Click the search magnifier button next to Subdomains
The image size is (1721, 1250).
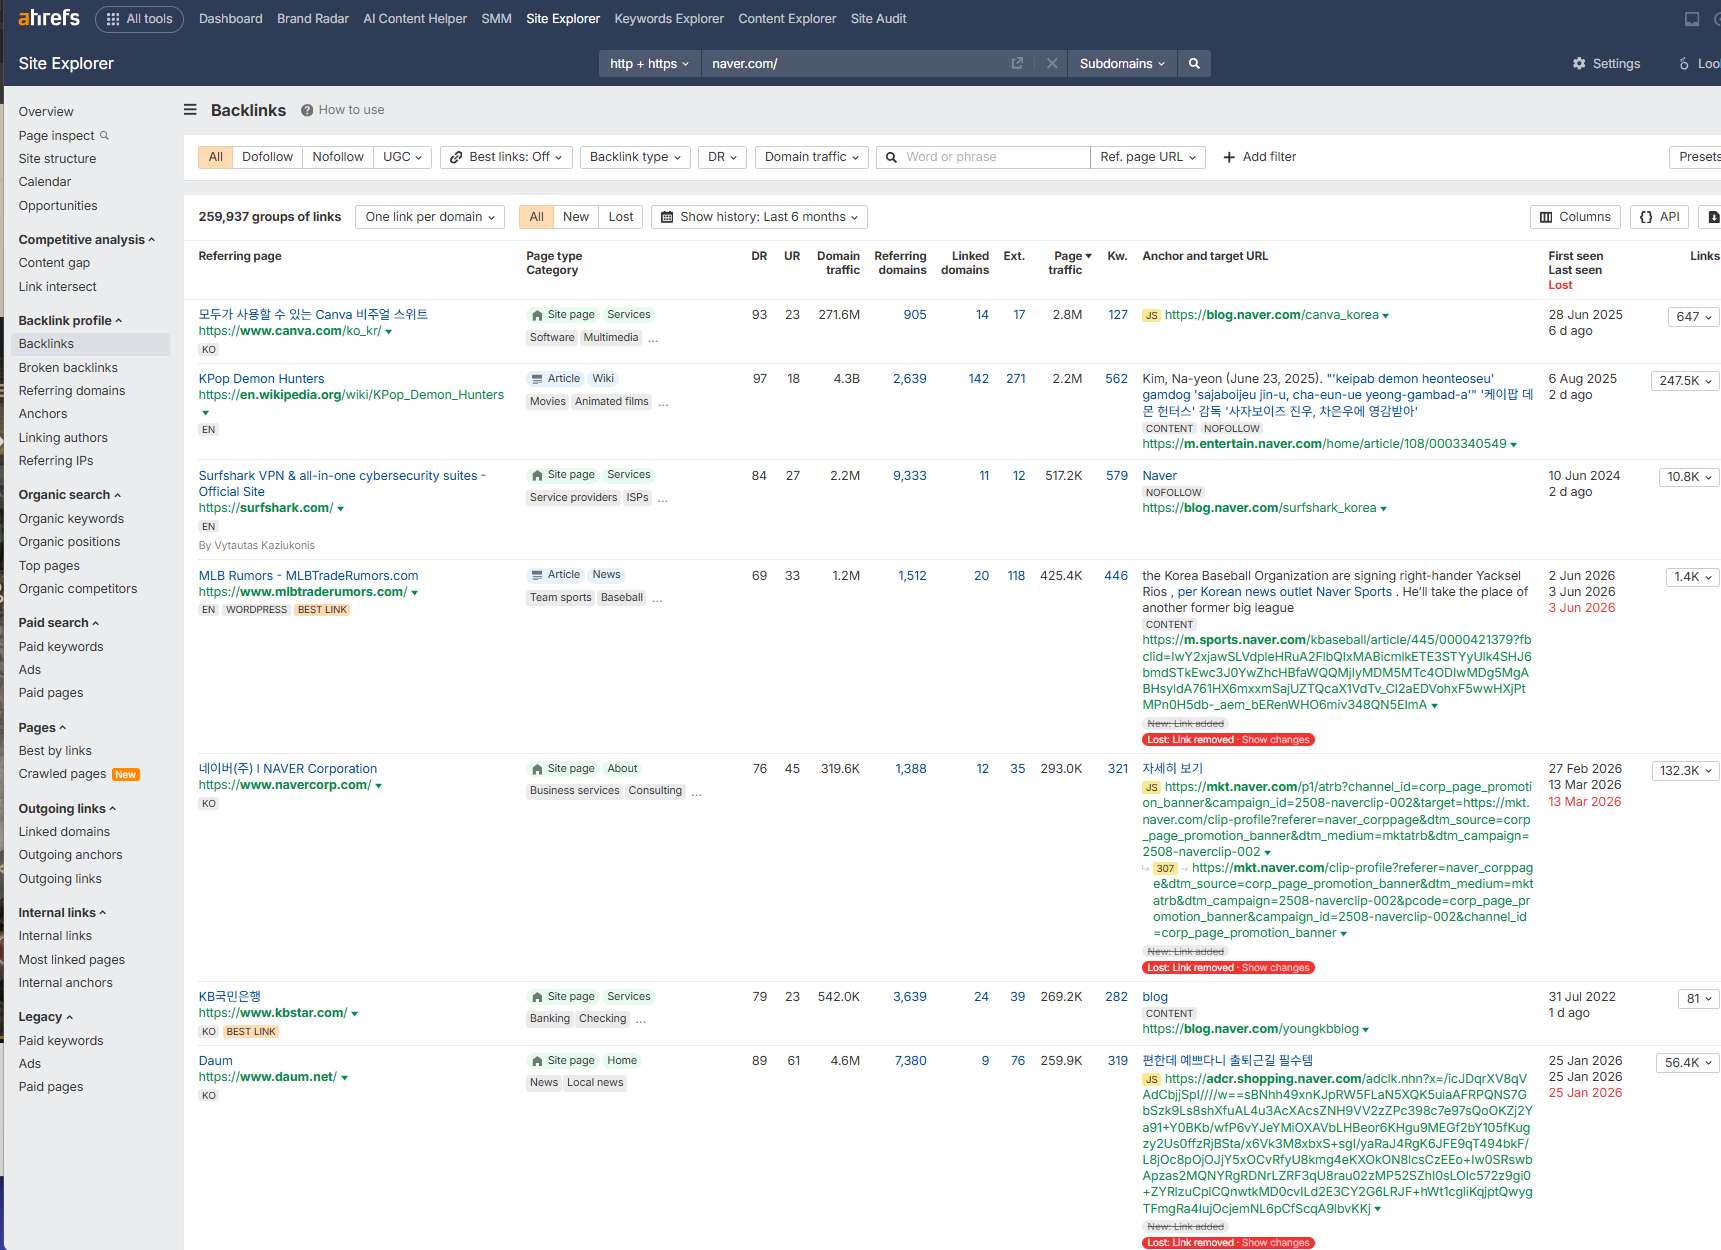point(1194,63)
